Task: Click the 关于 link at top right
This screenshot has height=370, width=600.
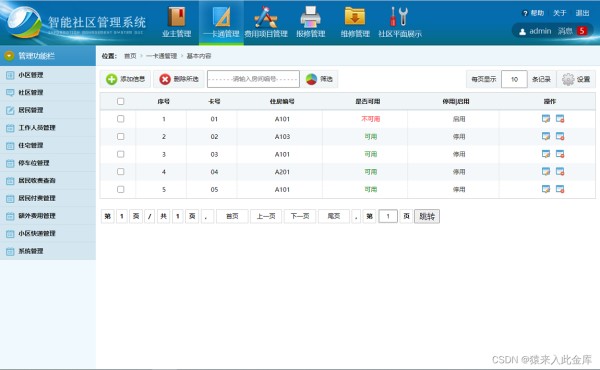Action: (559, 13)
